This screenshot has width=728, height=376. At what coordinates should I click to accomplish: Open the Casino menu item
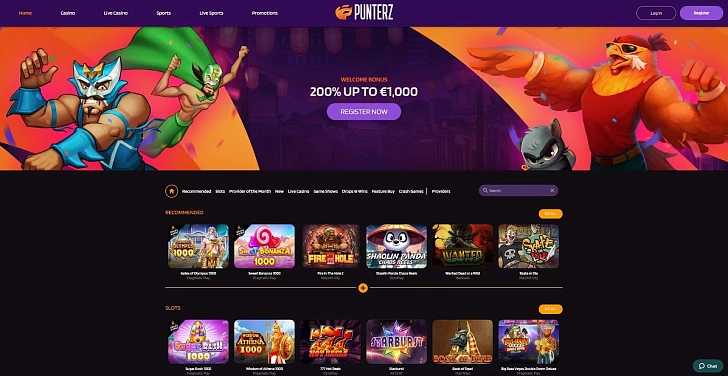(68, 13)
